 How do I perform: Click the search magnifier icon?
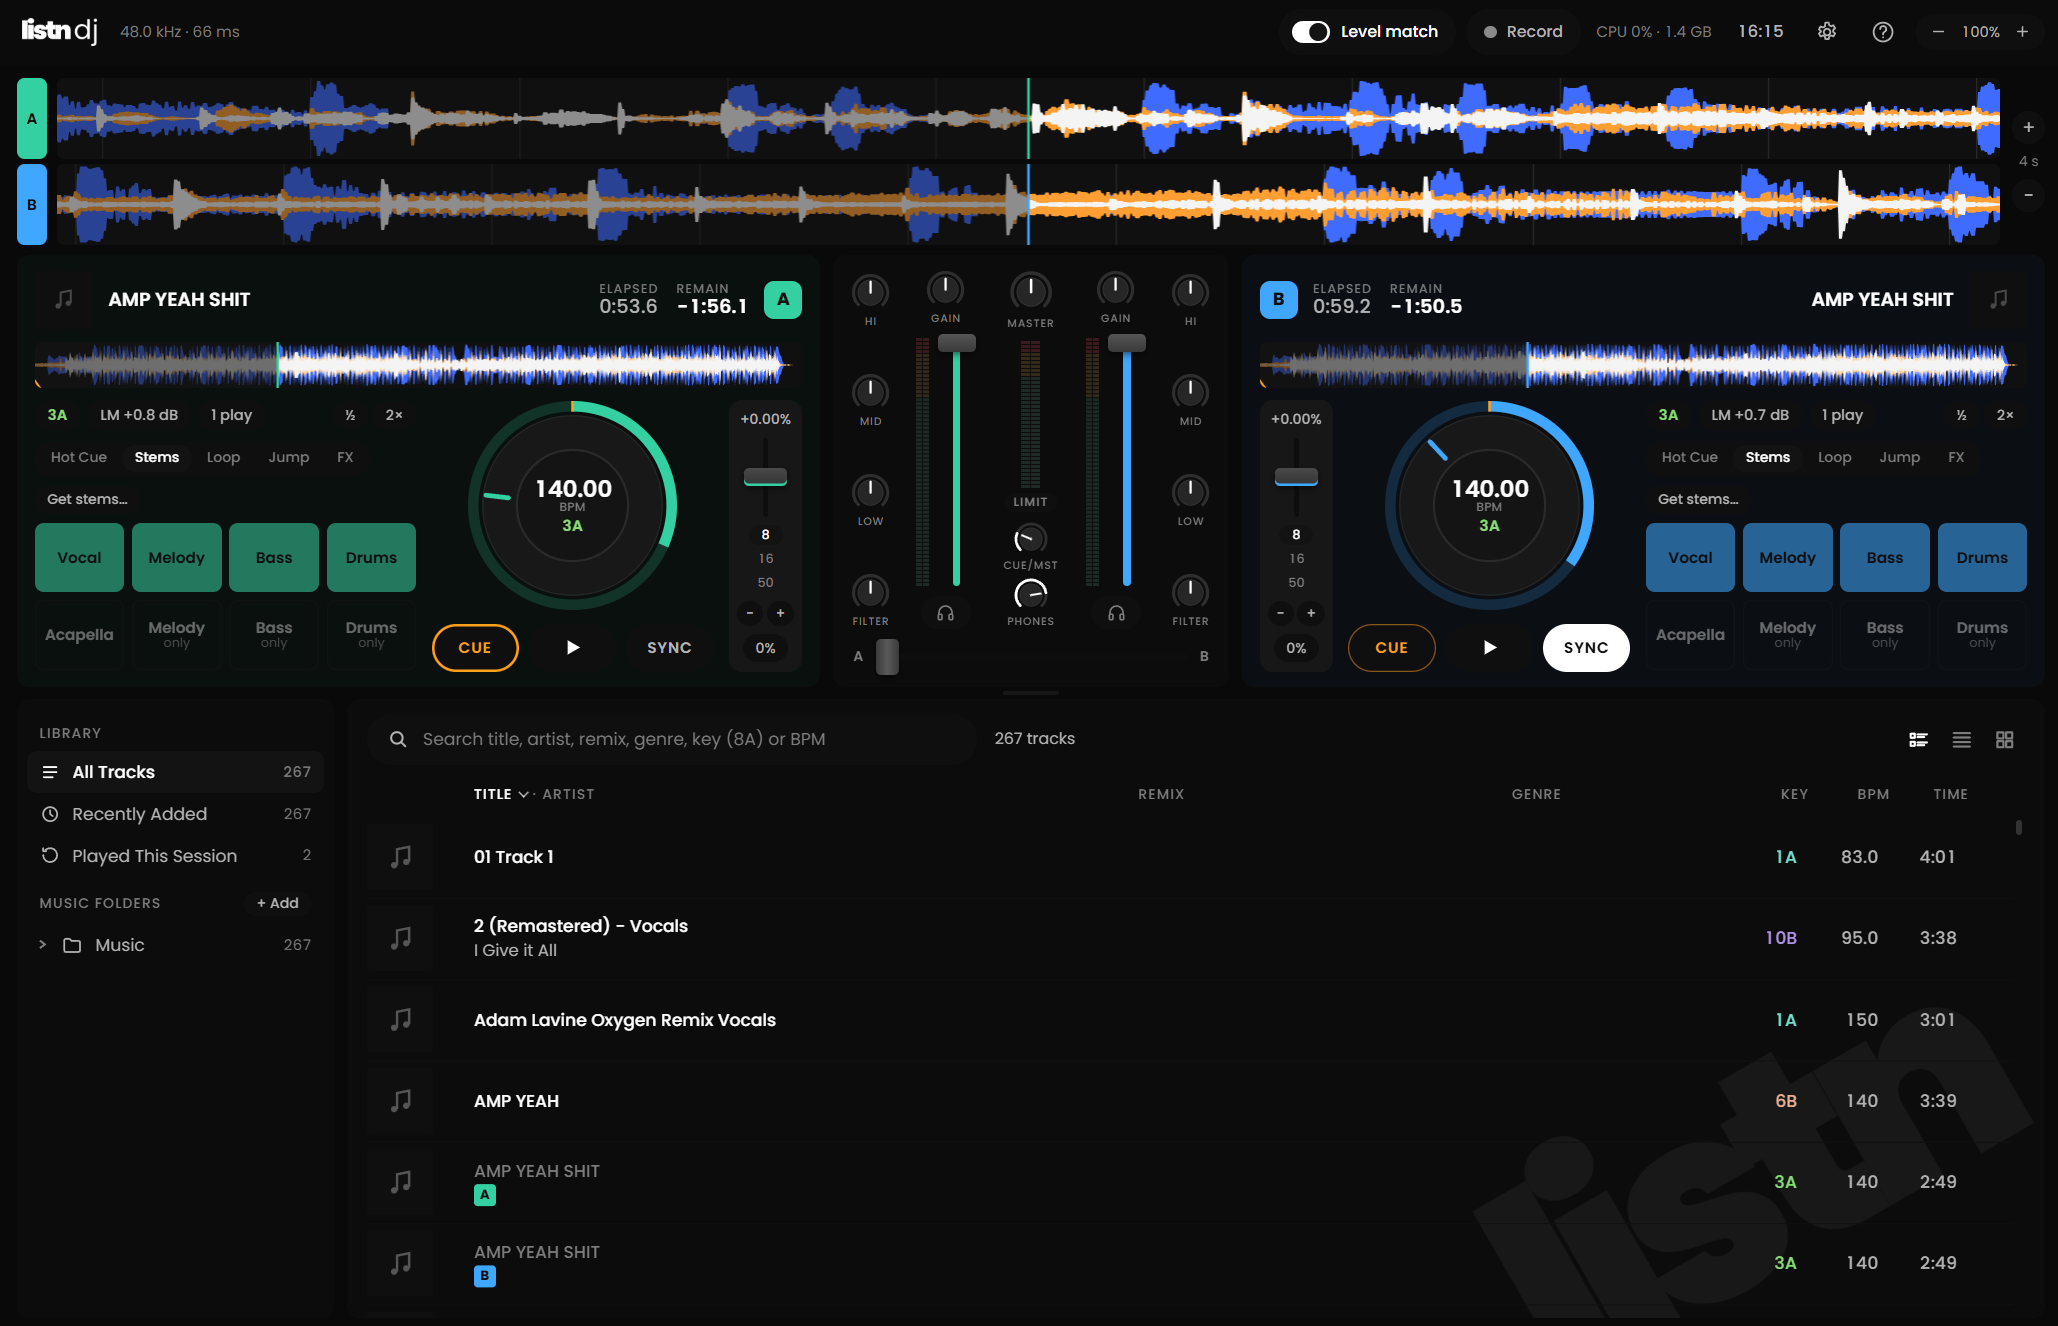pyautogui.click(x=398, y=739)
